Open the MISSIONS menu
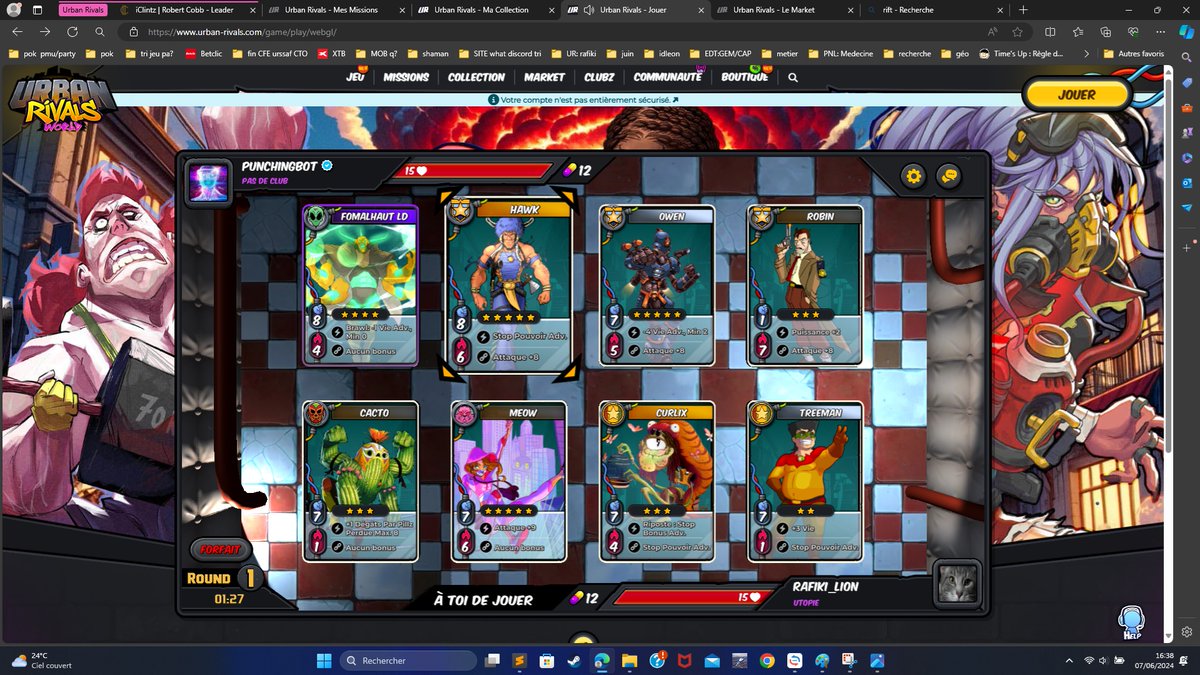 [x=406, y=77]
